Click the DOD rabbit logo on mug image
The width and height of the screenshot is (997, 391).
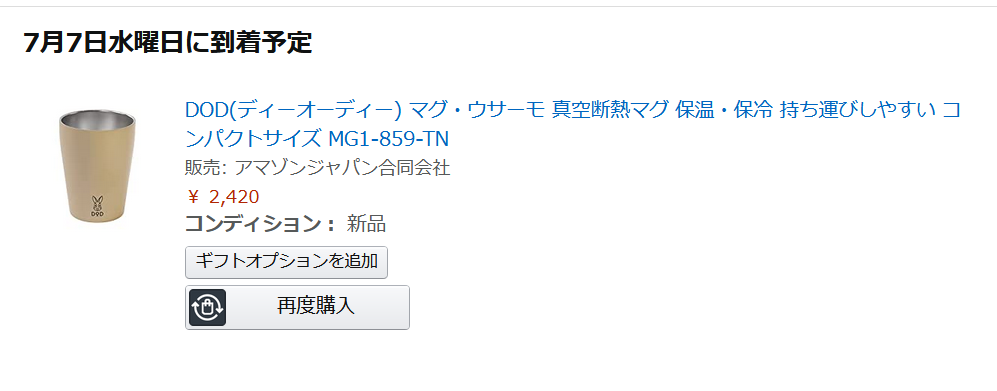(x=97, y=207)
